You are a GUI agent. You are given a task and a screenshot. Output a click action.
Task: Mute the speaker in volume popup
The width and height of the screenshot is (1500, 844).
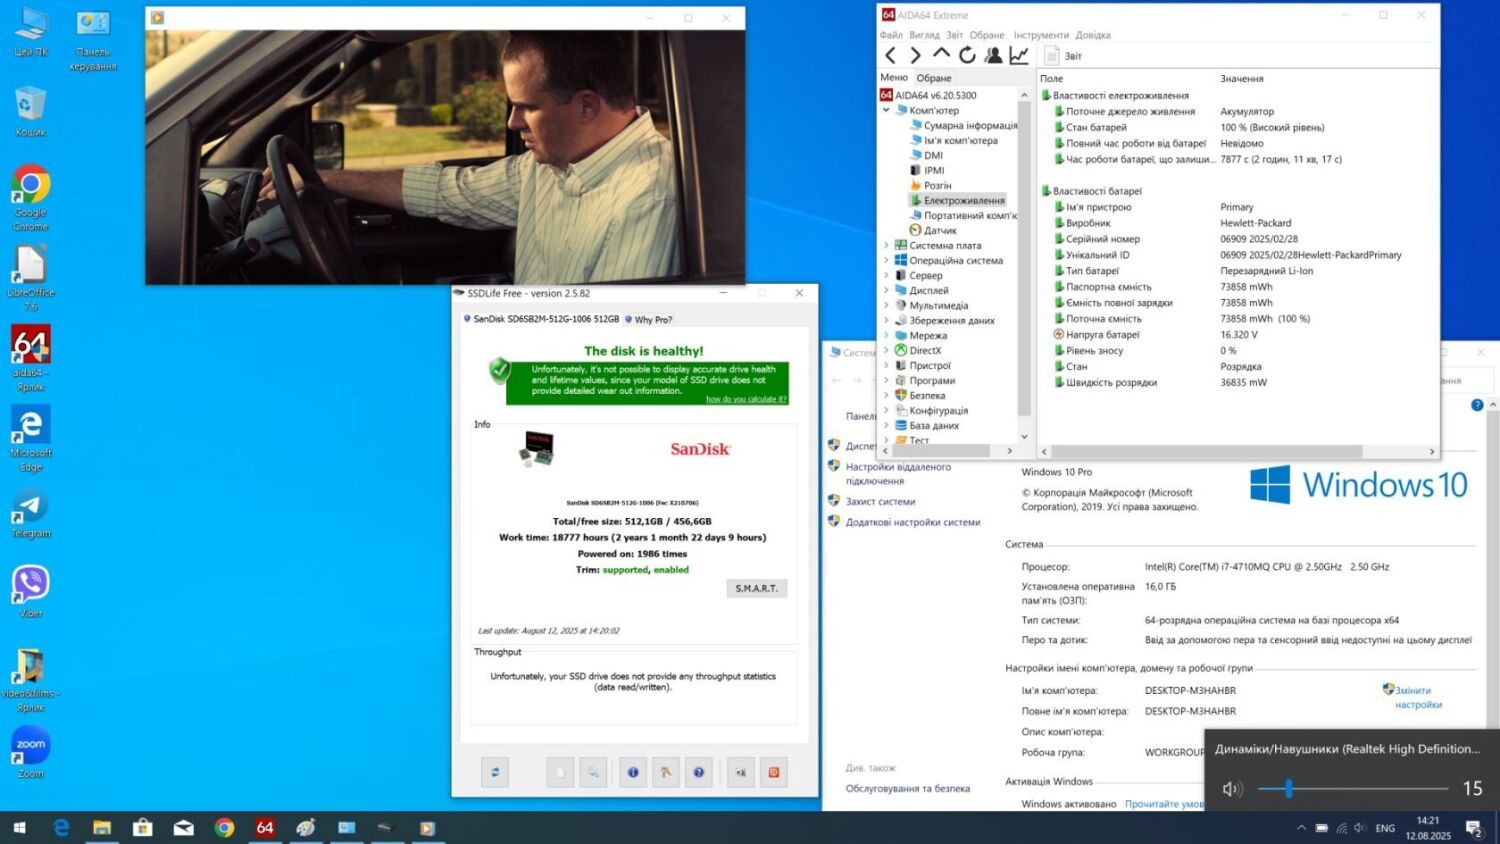[1231, 789]
